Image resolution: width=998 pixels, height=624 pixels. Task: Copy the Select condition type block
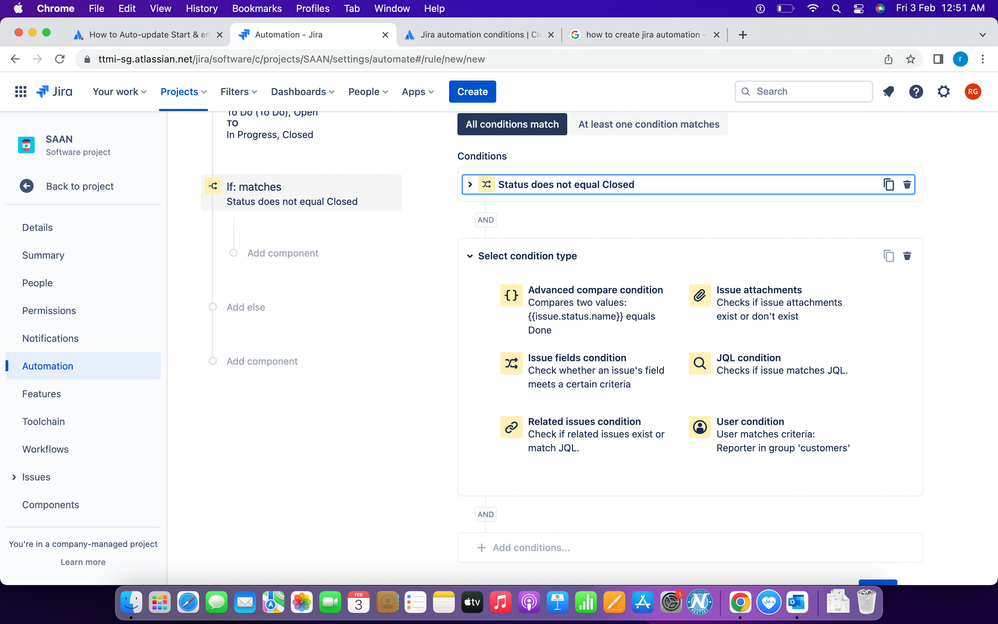889,256
